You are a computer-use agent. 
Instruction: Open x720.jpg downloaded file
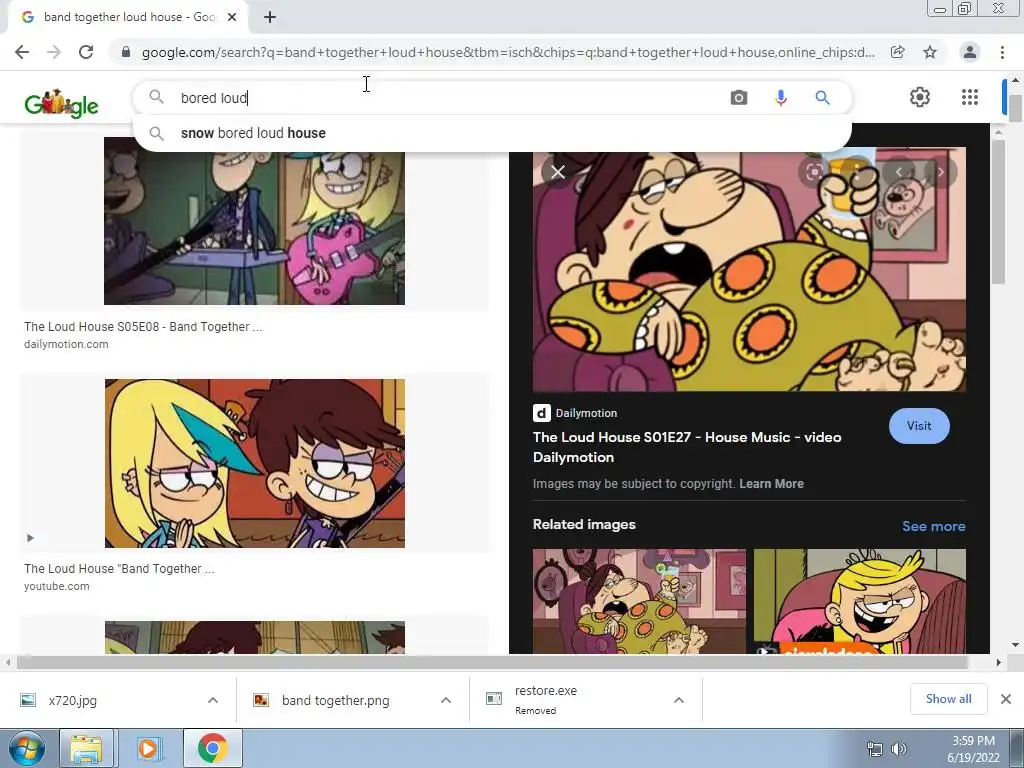pyautogui.click(x=72, y=701)
